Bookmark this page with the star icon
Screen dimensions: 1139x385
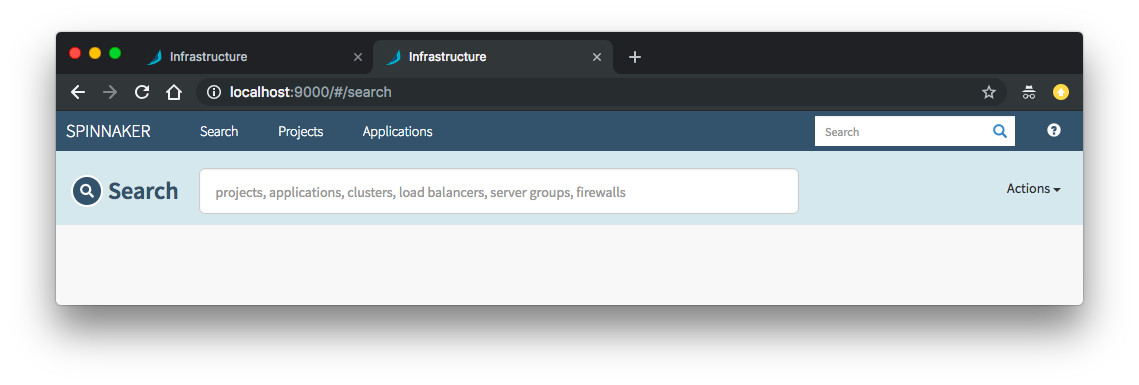click(989, 92)
